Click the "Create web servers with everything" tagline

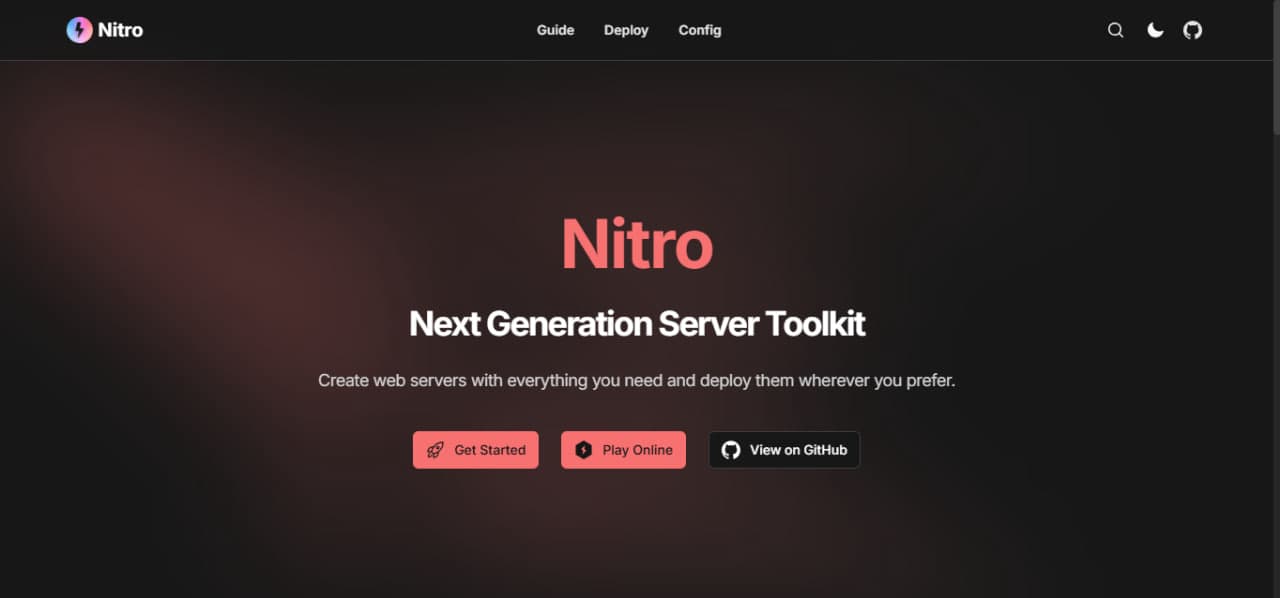point(637,381)
